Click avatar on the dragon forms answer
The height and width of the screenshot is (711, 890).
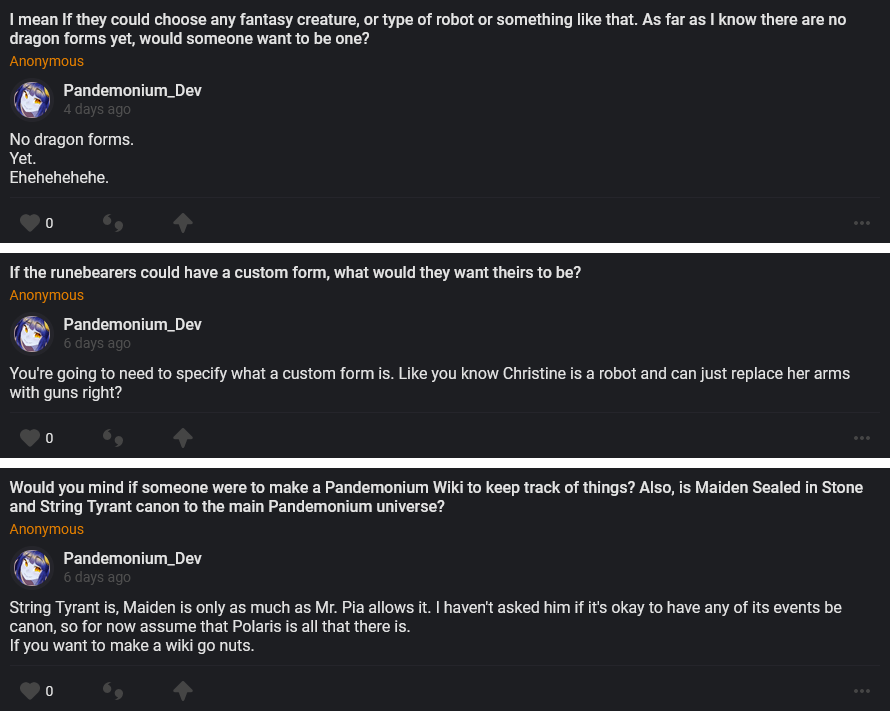coord(32,100)
